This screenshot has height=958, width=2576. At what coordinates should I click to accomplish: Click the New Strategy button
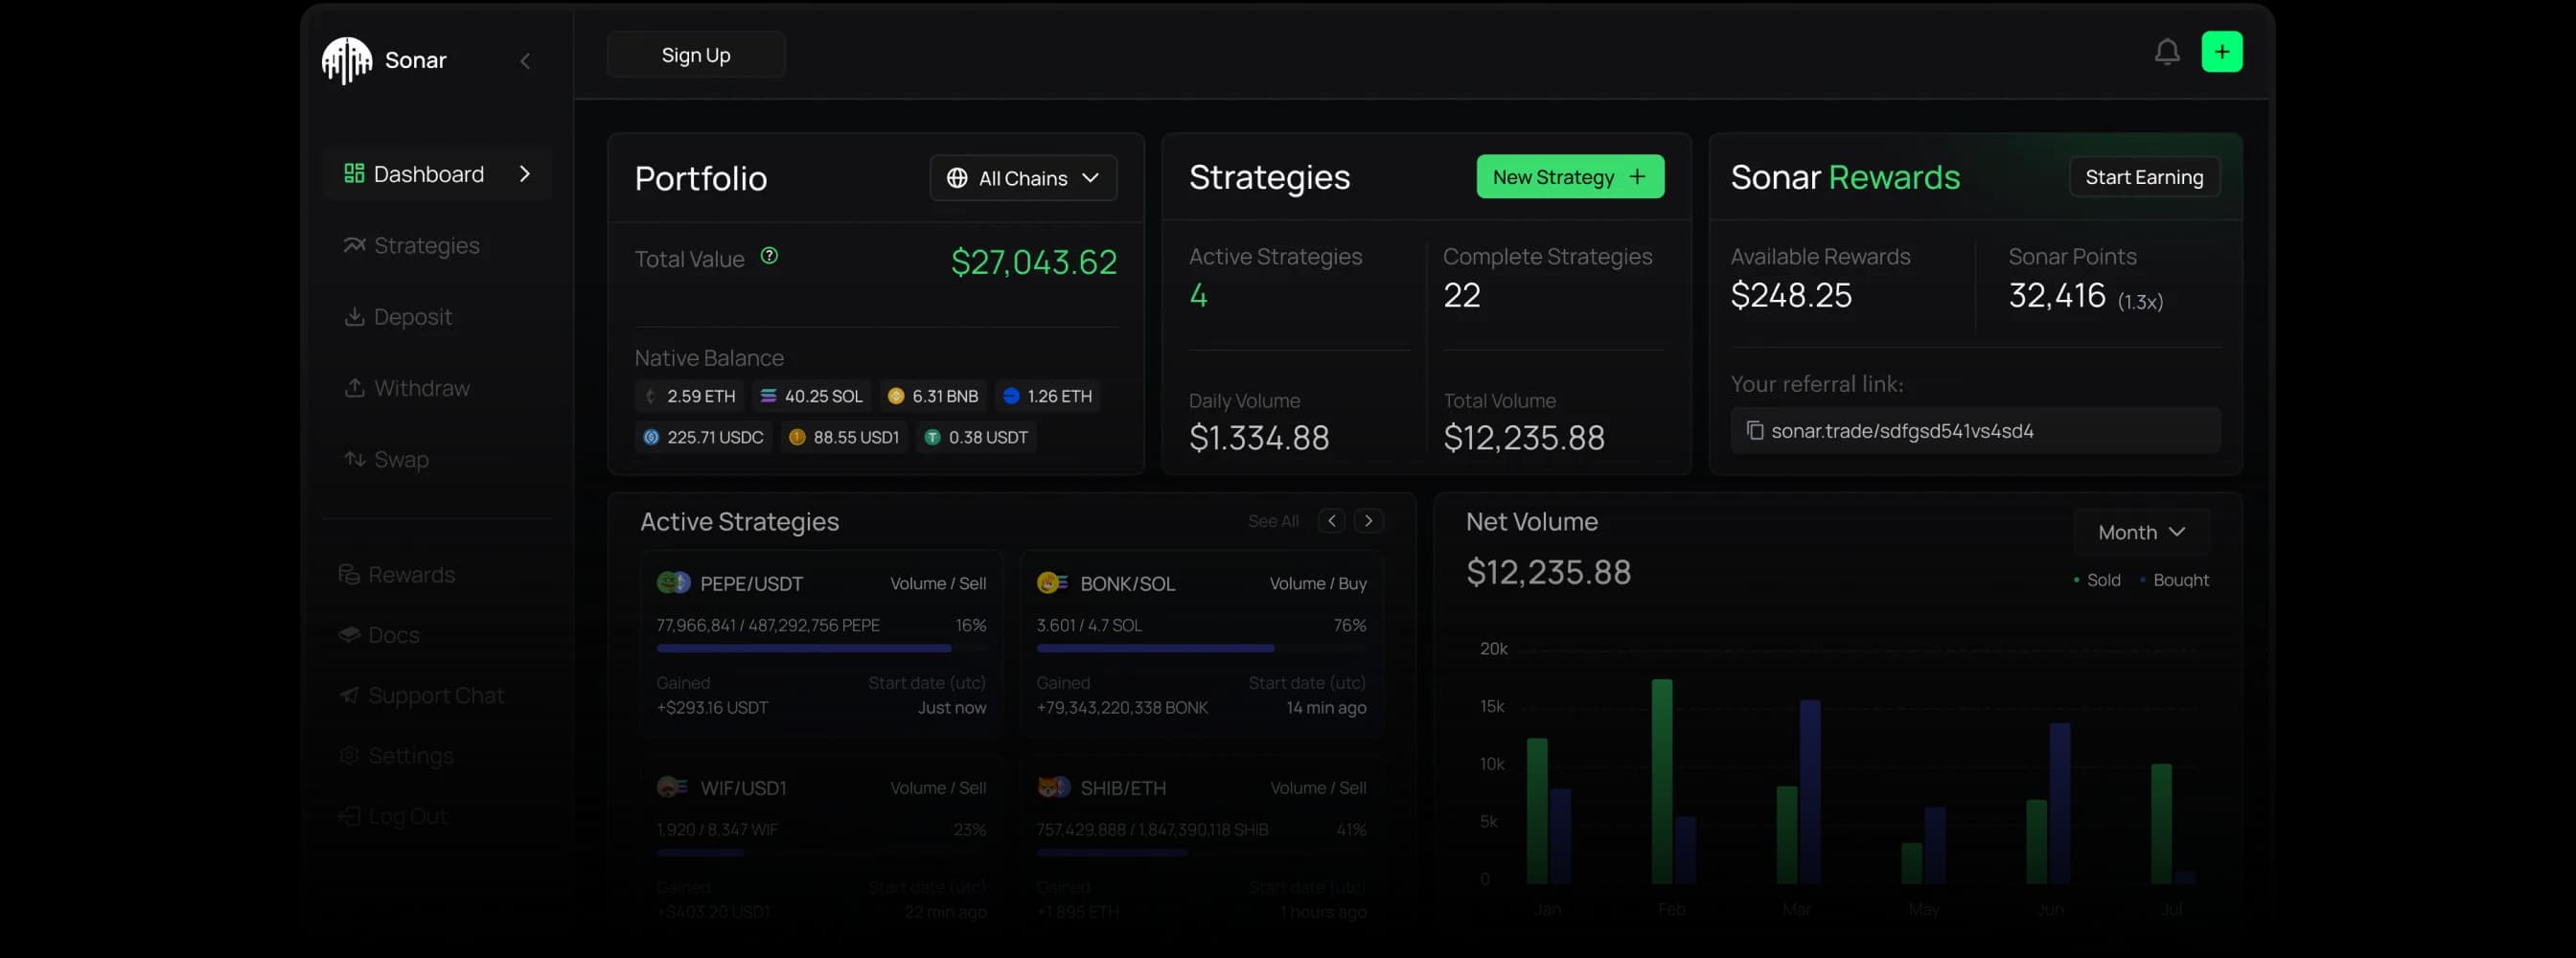(x=1570, y=177)
